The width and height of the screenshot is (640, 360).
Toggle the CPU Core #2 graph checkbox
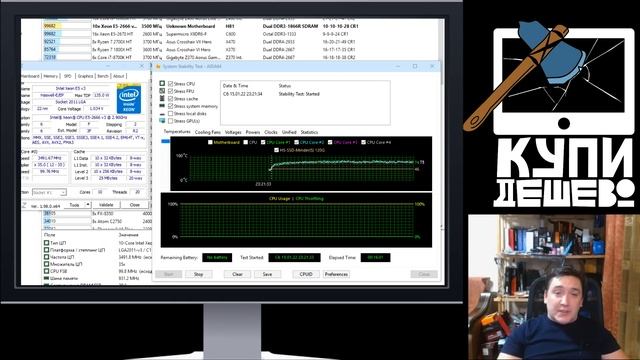[296, 142]
